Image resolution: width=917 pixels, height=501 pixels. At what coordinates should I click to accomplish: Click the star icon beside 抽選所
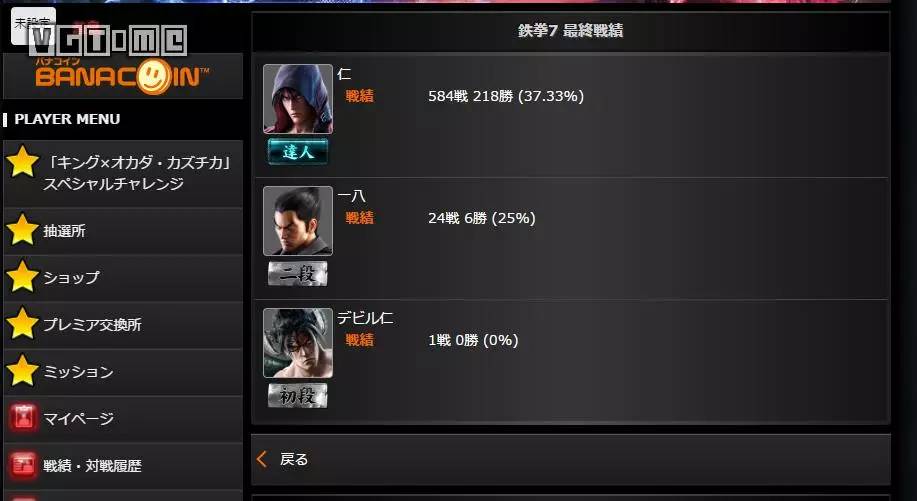point(22,230)
